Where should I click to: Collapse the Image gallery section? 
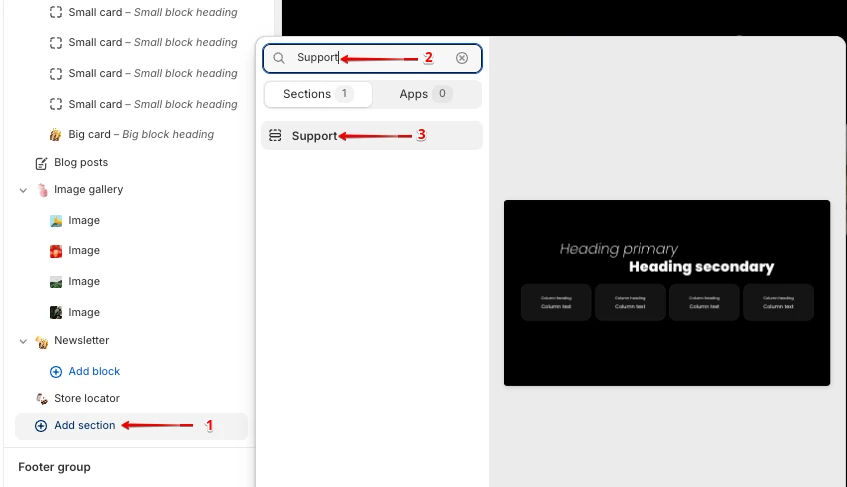click(23, 190)
